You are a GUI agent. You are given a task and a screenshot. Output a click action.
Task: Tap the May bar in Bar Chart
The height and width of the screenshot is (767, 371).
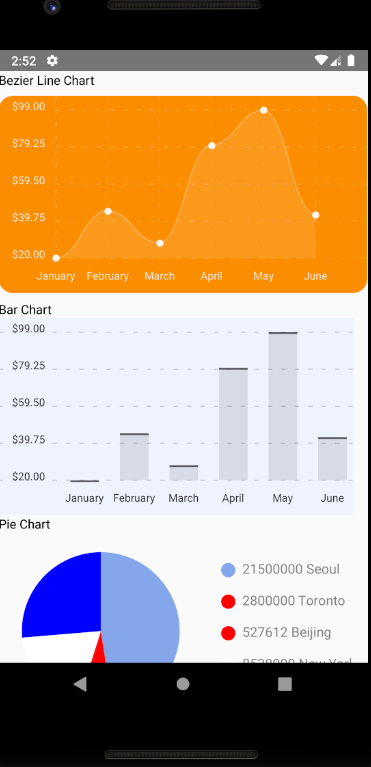point(282,406)
